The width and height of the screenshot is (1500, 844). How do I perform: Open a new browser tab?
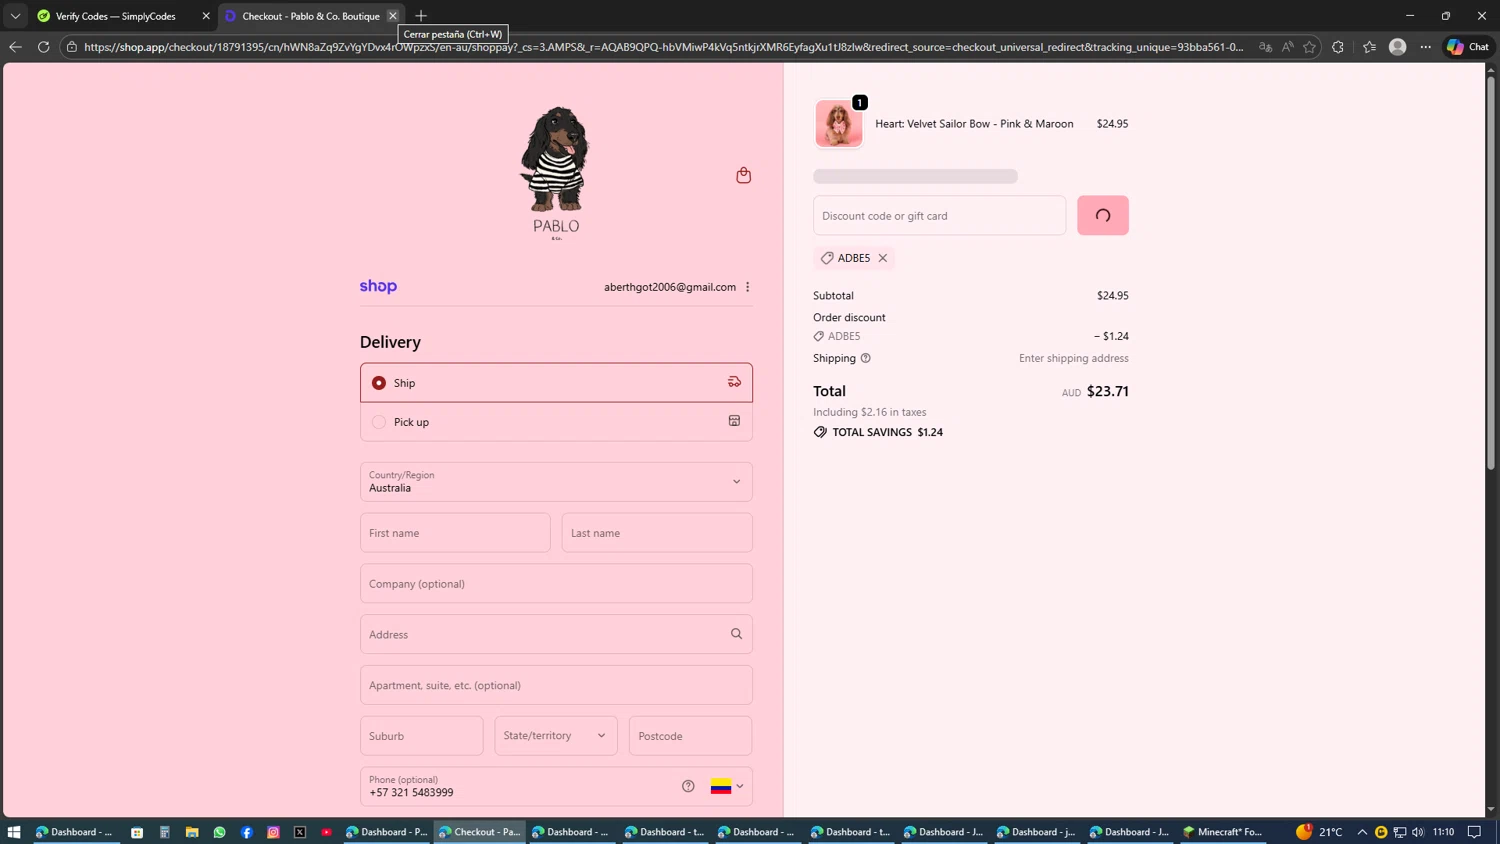(421, 16)
